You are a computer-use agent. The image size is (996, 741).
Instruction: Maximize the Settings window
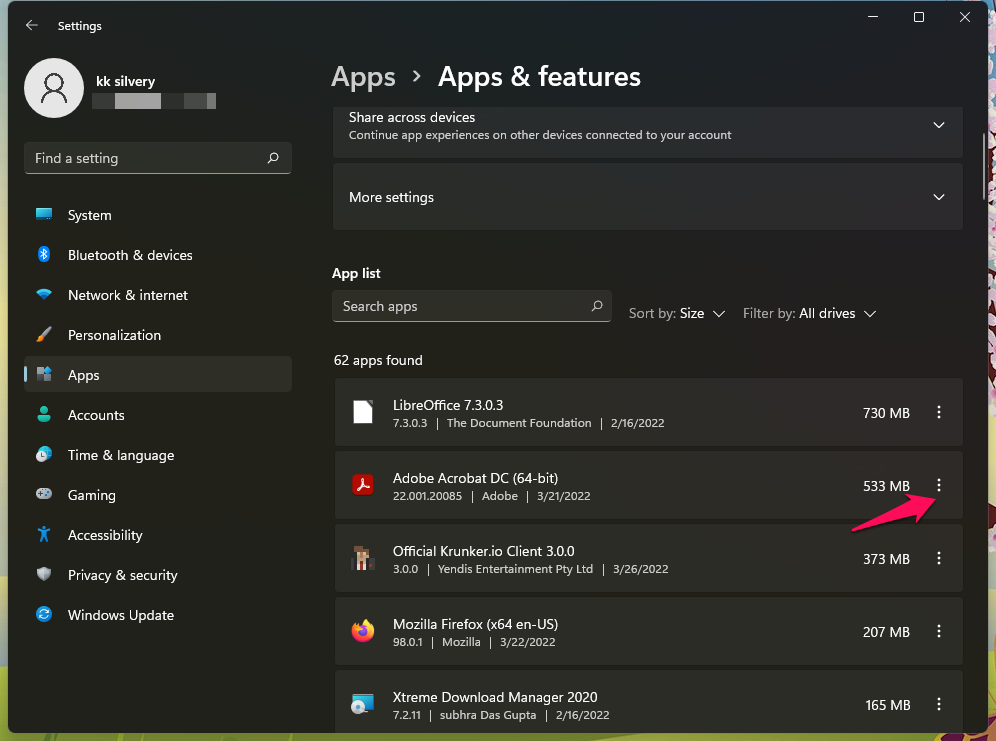coord(919,17)
